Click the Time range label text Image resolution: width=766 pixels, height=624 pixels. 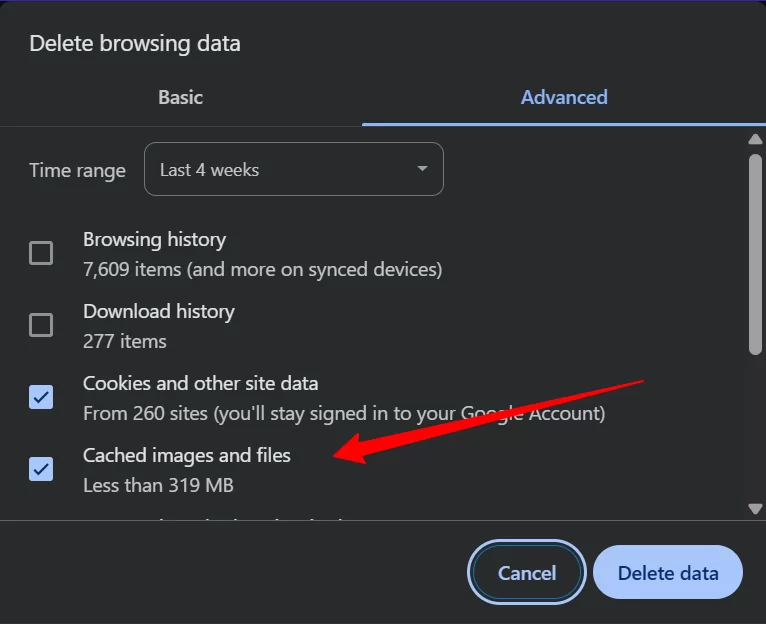pyautogui.click(x=78, y=171)
